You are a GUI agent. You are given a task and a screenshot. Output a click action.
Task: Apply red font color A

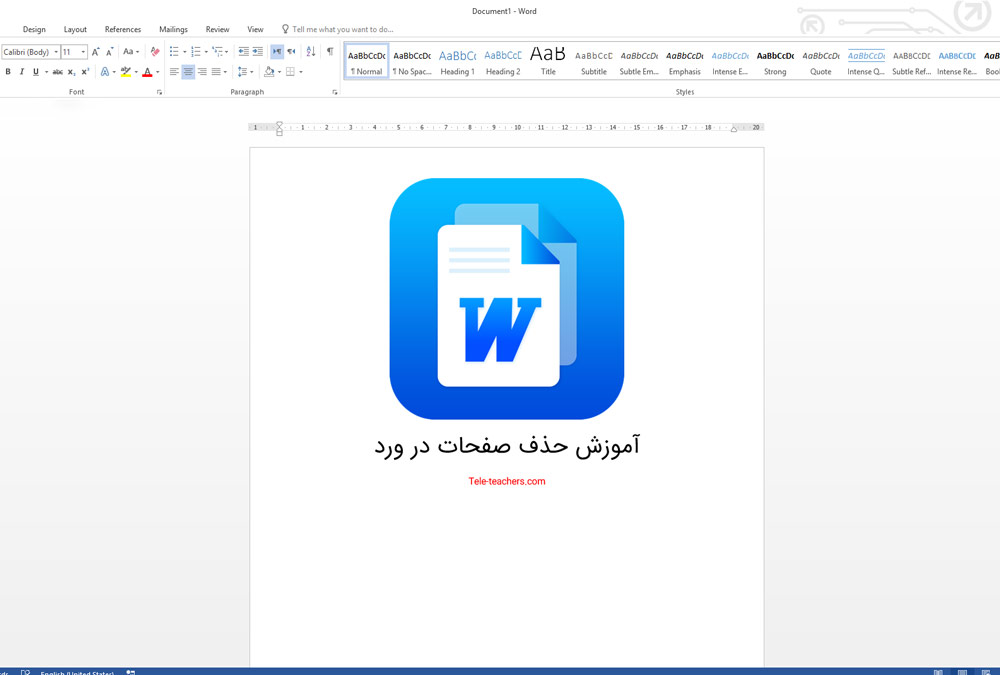[x=147, y=72]
